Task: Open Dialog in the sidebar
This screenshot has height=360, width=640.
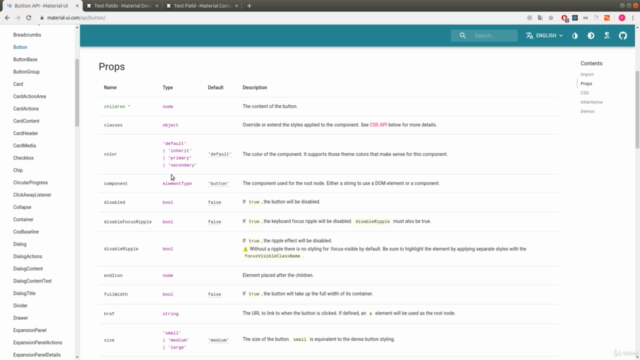Action: (x=20, y=244)
